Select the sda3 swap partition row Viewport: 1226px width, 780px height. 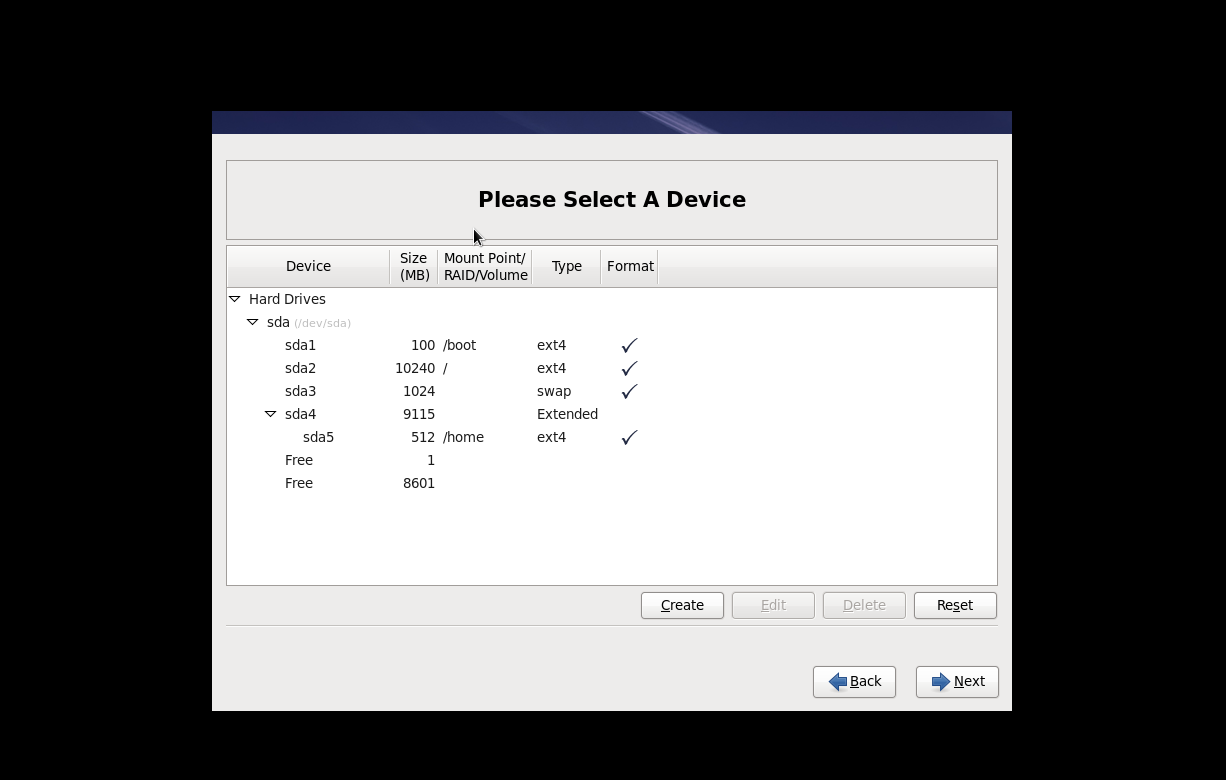(612, 391)
